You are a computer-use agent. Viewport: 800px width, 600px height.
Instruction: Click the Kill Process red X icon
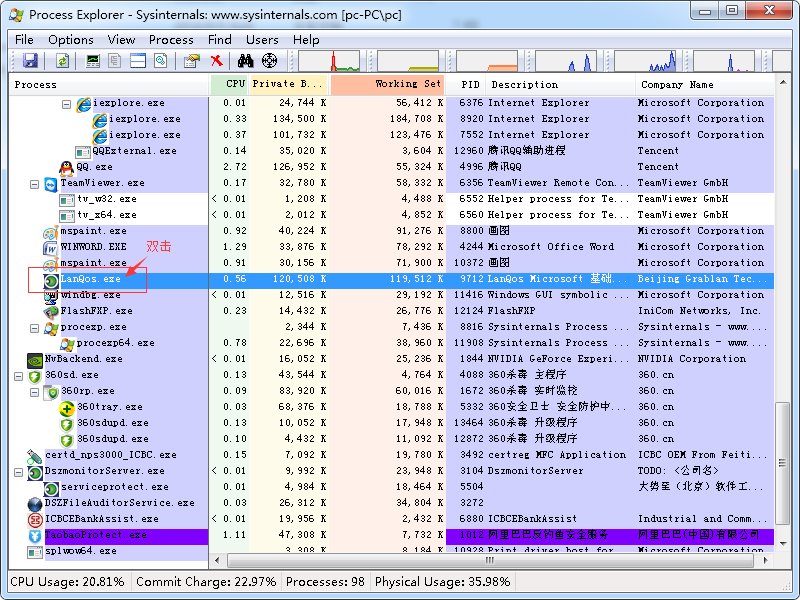pos(217,61)
